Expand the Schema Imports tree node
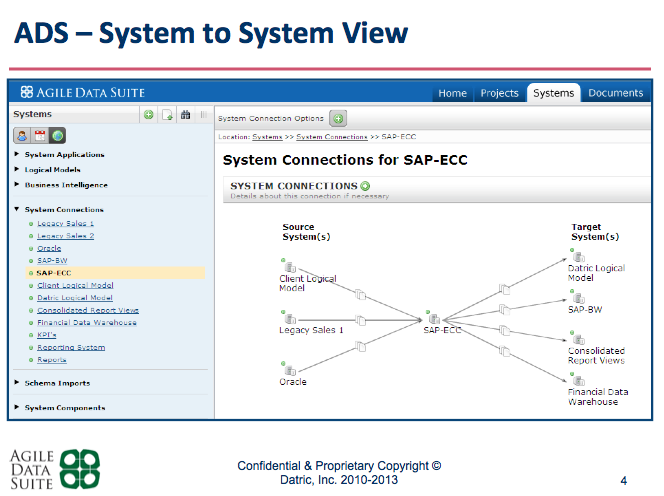 pos(17,383)
